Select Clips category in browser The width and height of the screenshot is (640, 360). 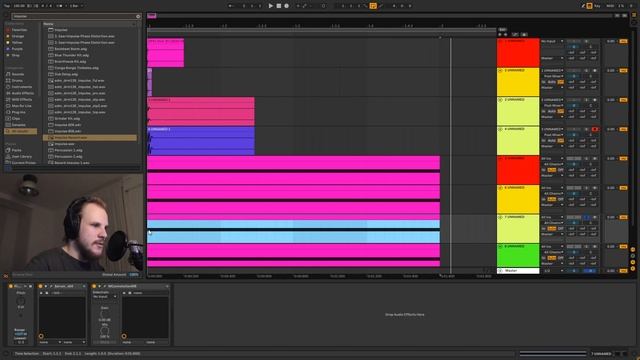pos(16,118)
